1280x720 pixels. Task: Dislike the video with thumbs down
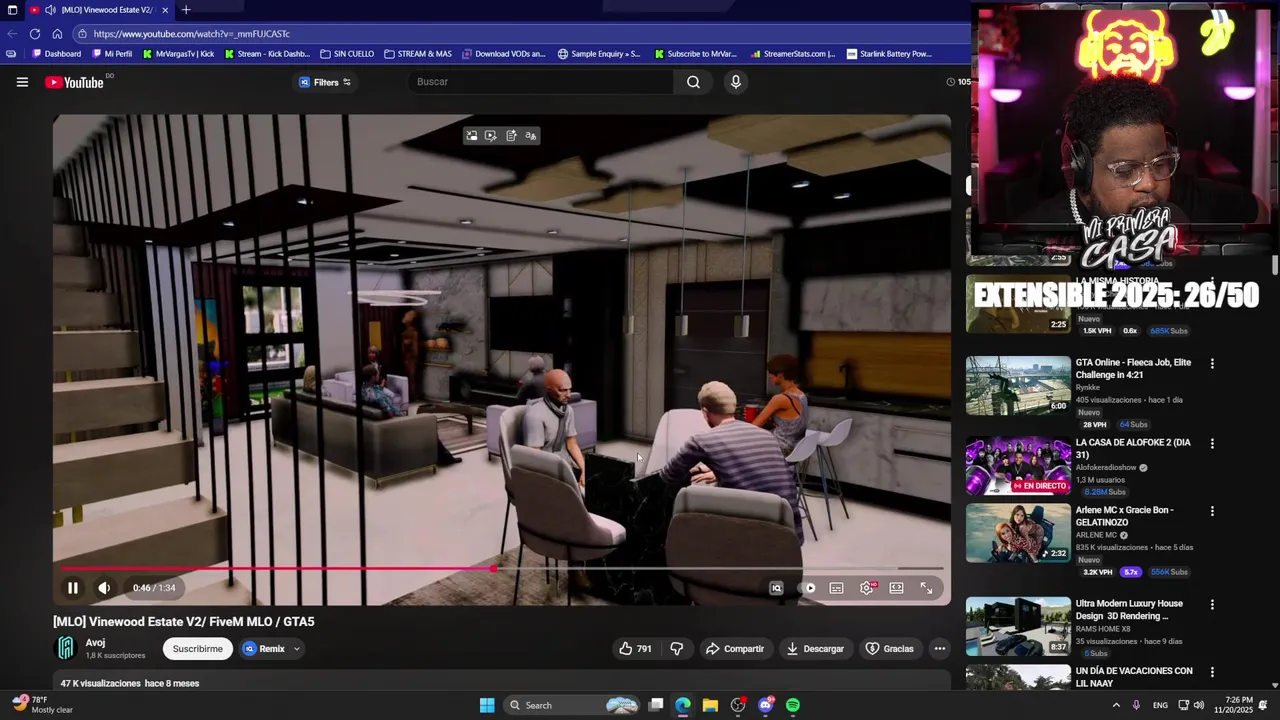tap(677, 649)
